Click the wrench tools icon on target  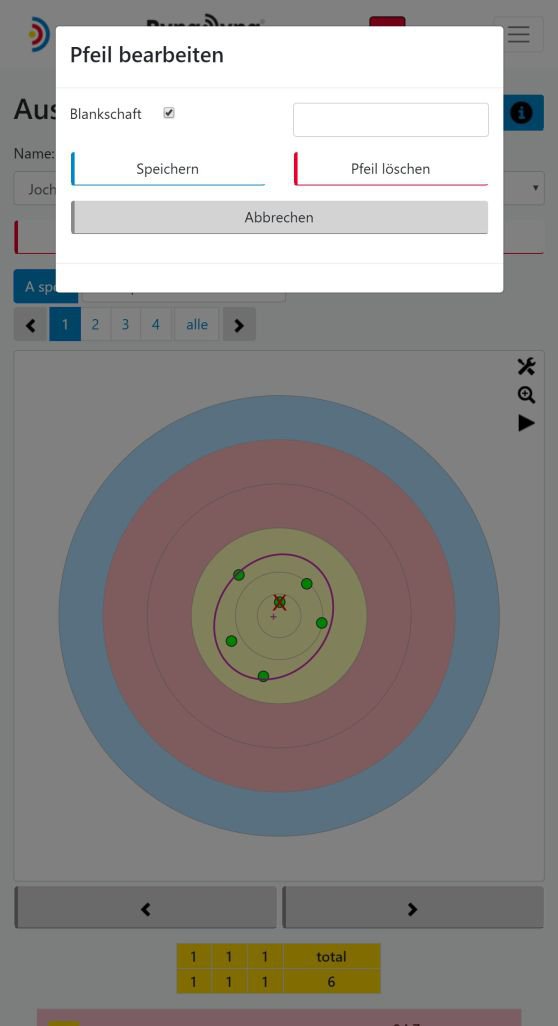coord(526,366)
